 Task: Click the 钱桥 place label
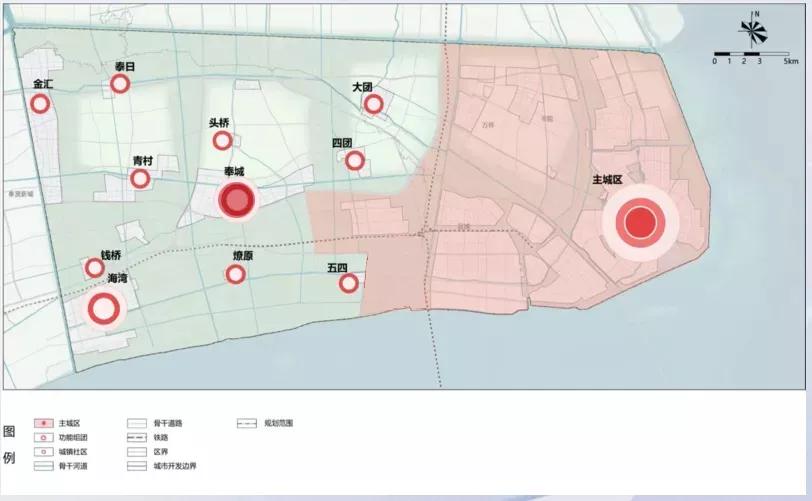tap(111, 255)
